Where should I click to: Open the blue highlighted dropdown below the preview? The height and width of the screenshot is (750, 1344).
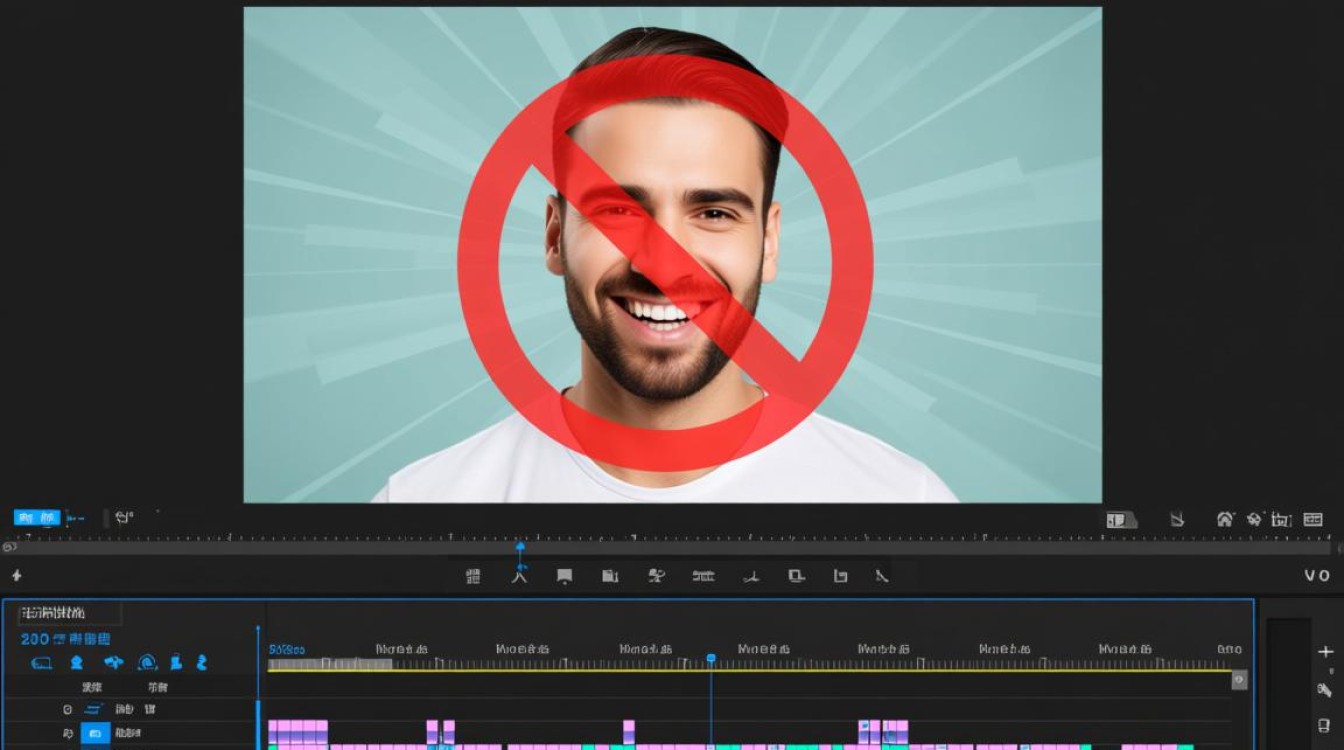point(37,518)
